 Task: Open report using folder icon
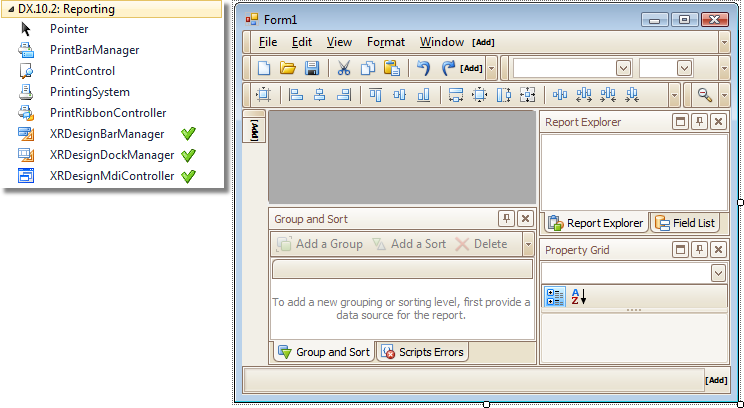pyautogui.click(x=288, y=68)
